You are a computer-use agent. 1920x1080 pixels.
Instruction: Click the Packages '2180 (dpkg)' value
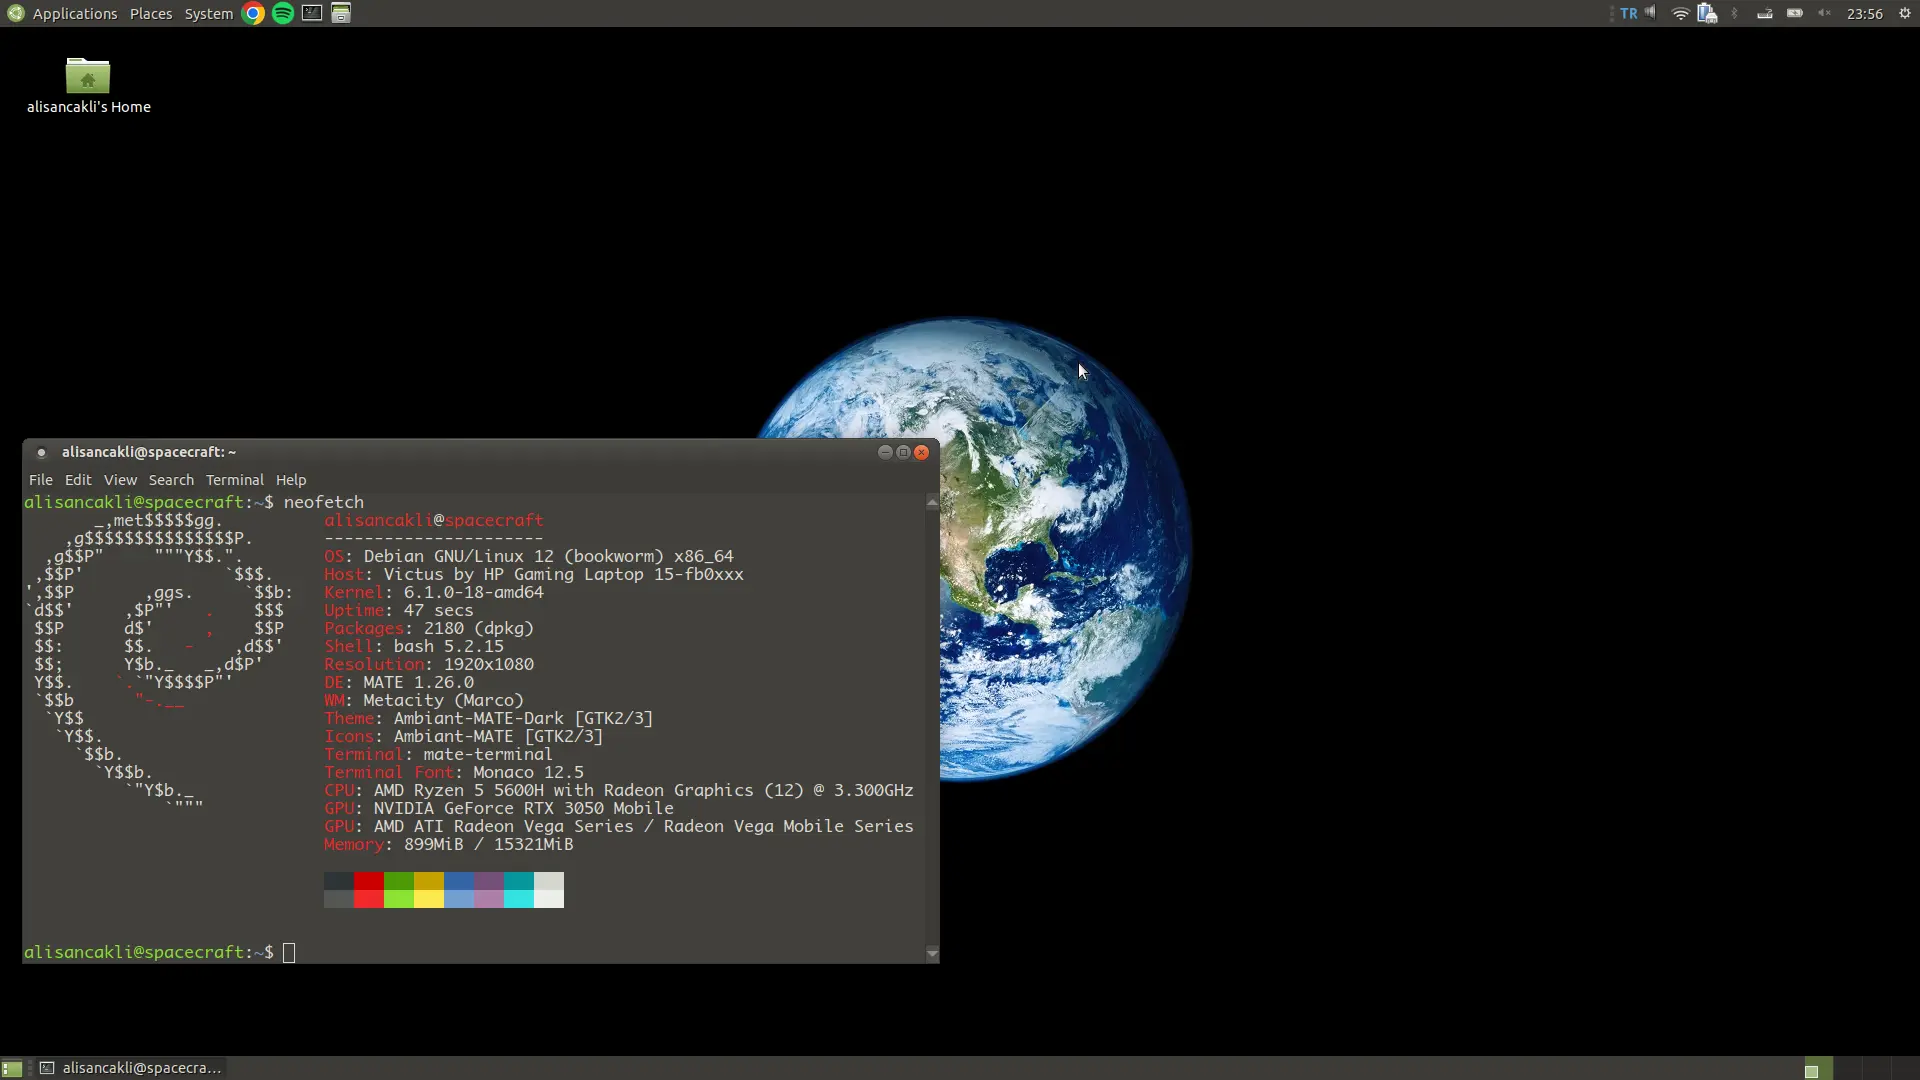click(x=478, y=628)
